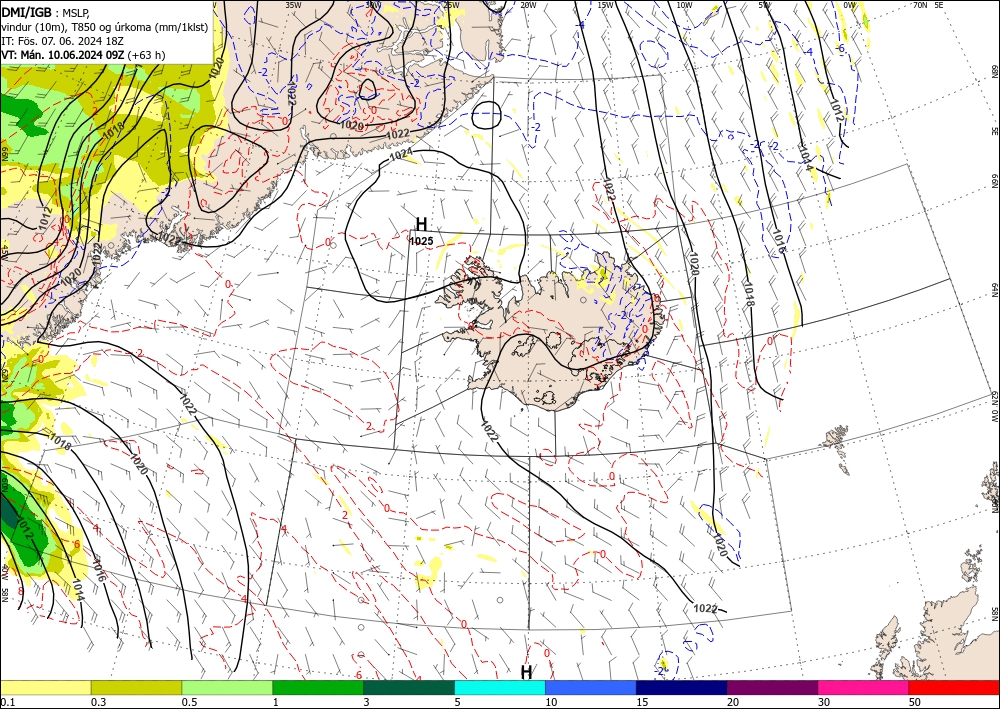Viewport: 1000px width, 709px height.
Task: Click the olive 0.3–0.5 legend swatch
Action: 136,687
